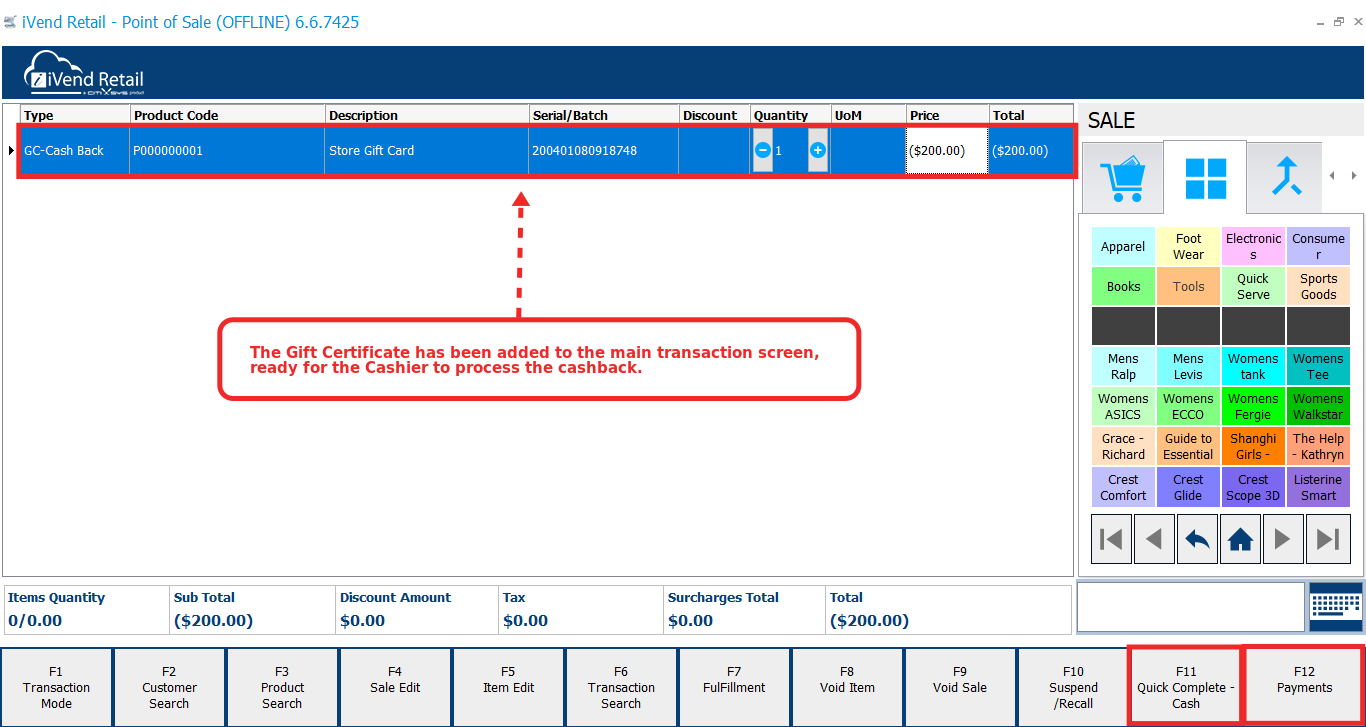Open the shopping cart tab
1366x727 pixels.
click(1122, 178)
